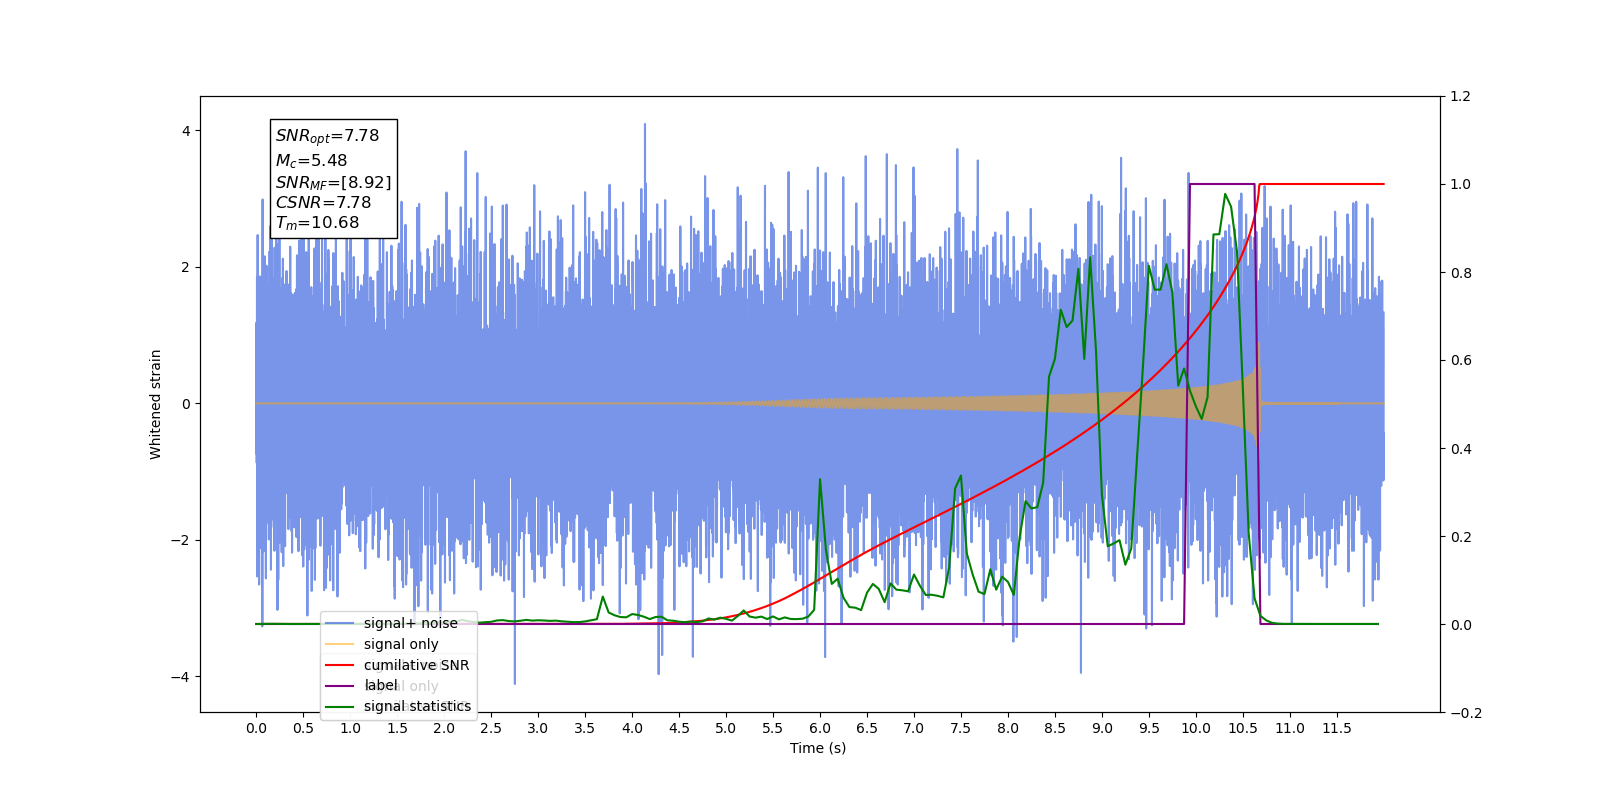Click the x-axis tick label 10.5

tap(1243, 728)
